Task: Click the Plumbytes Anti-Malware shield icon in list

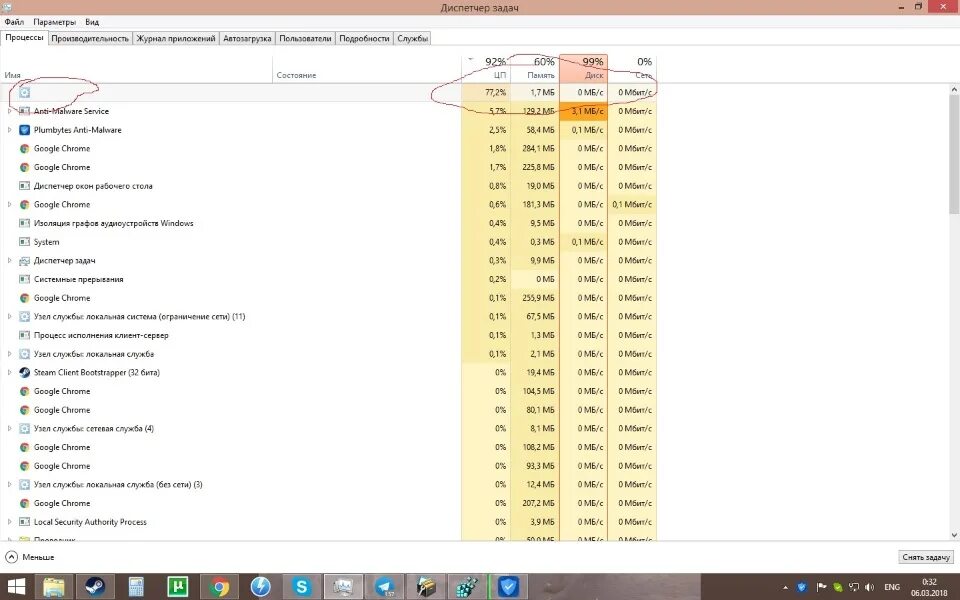Action: point(24,130)
